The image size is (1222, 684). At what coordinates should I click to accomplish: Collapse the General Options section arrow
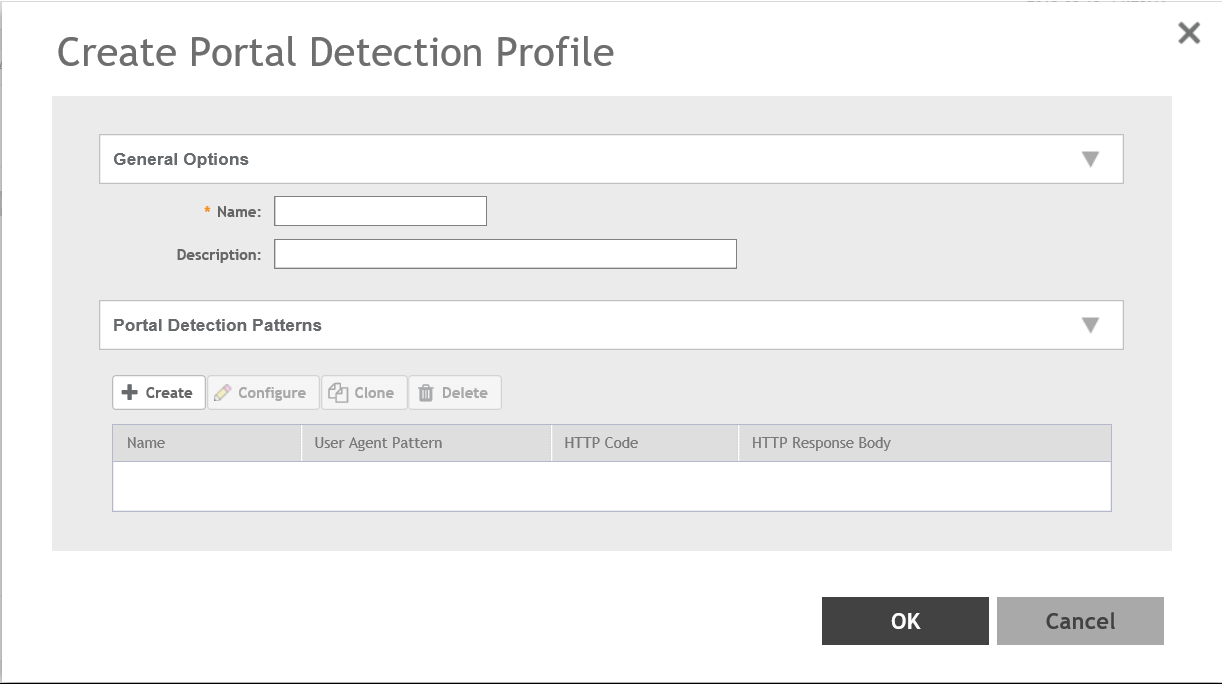tap(1090, 159)
